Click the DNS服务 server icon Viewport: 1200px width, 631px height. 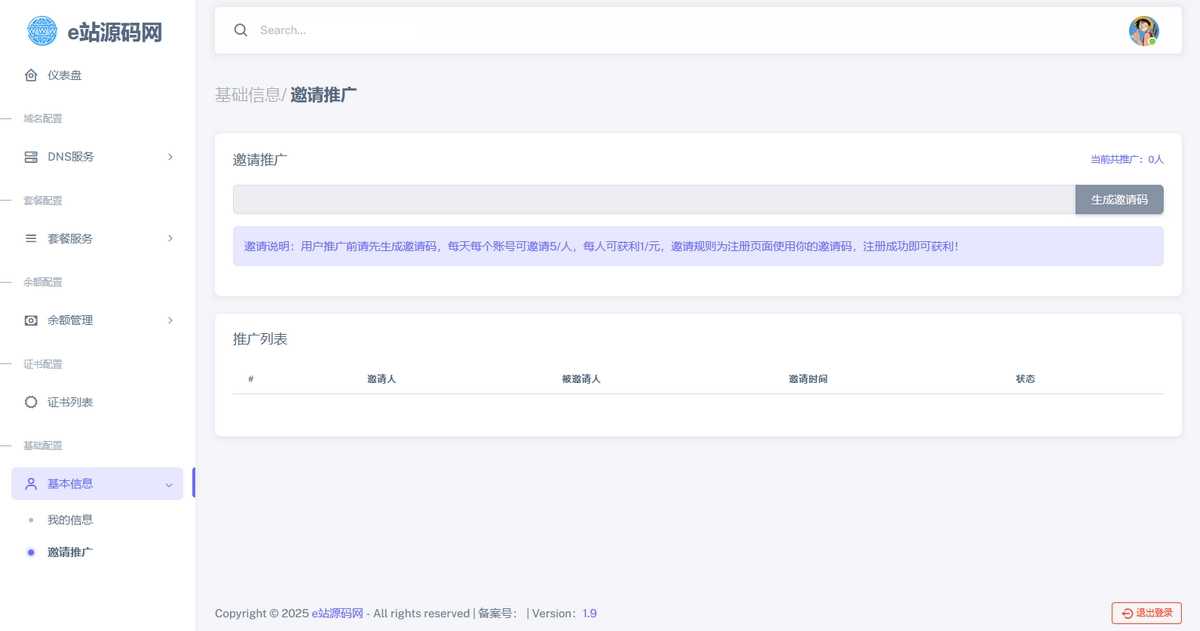[x=31, y=157]
